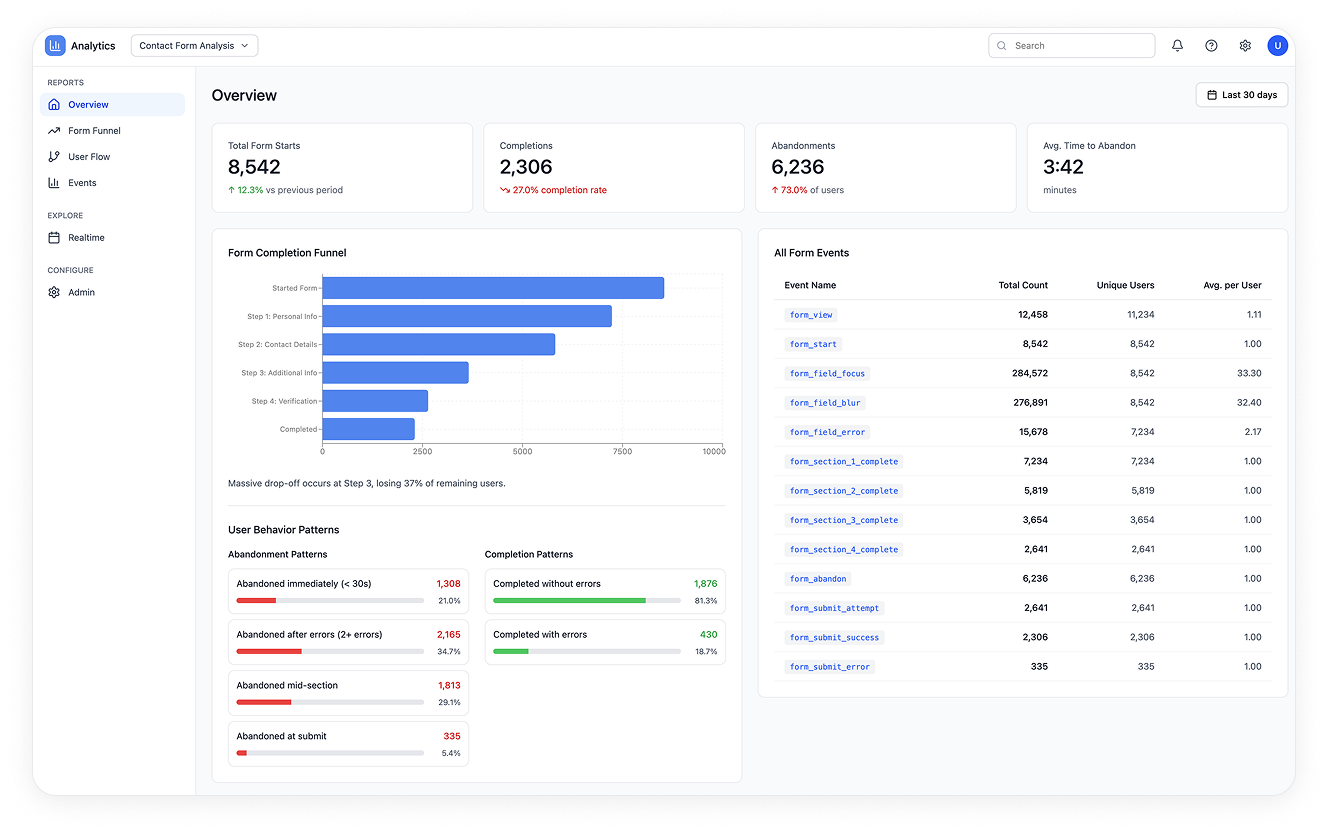The image size is (1328, 833).
Task: Open the form_submit_success event
Action: coord(833,637)
